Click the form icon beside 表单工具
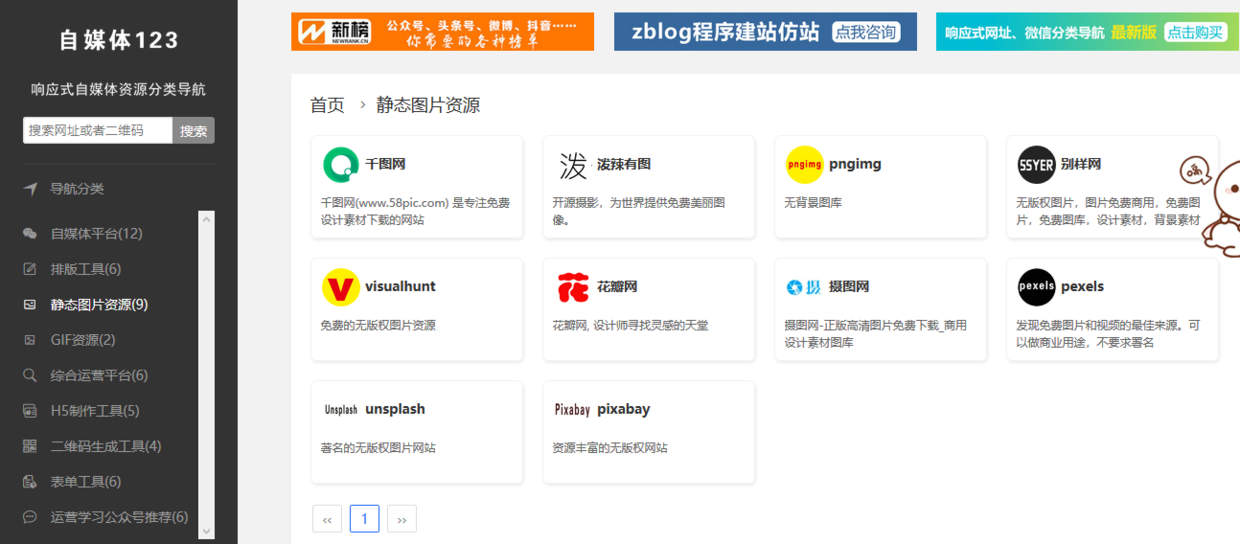Viewport: 1240px width, 544px height. pos(30,482)
